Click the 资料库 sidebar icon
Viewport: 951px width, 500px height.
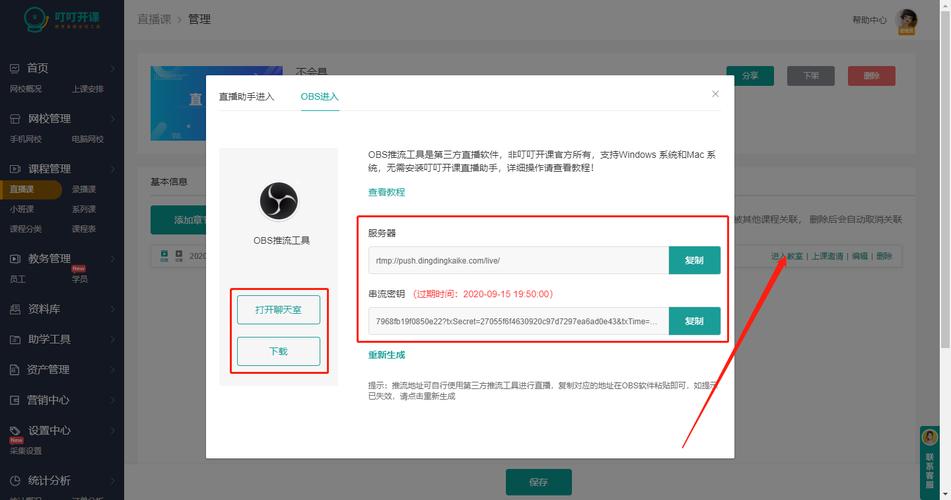click(x=15, y=309)
